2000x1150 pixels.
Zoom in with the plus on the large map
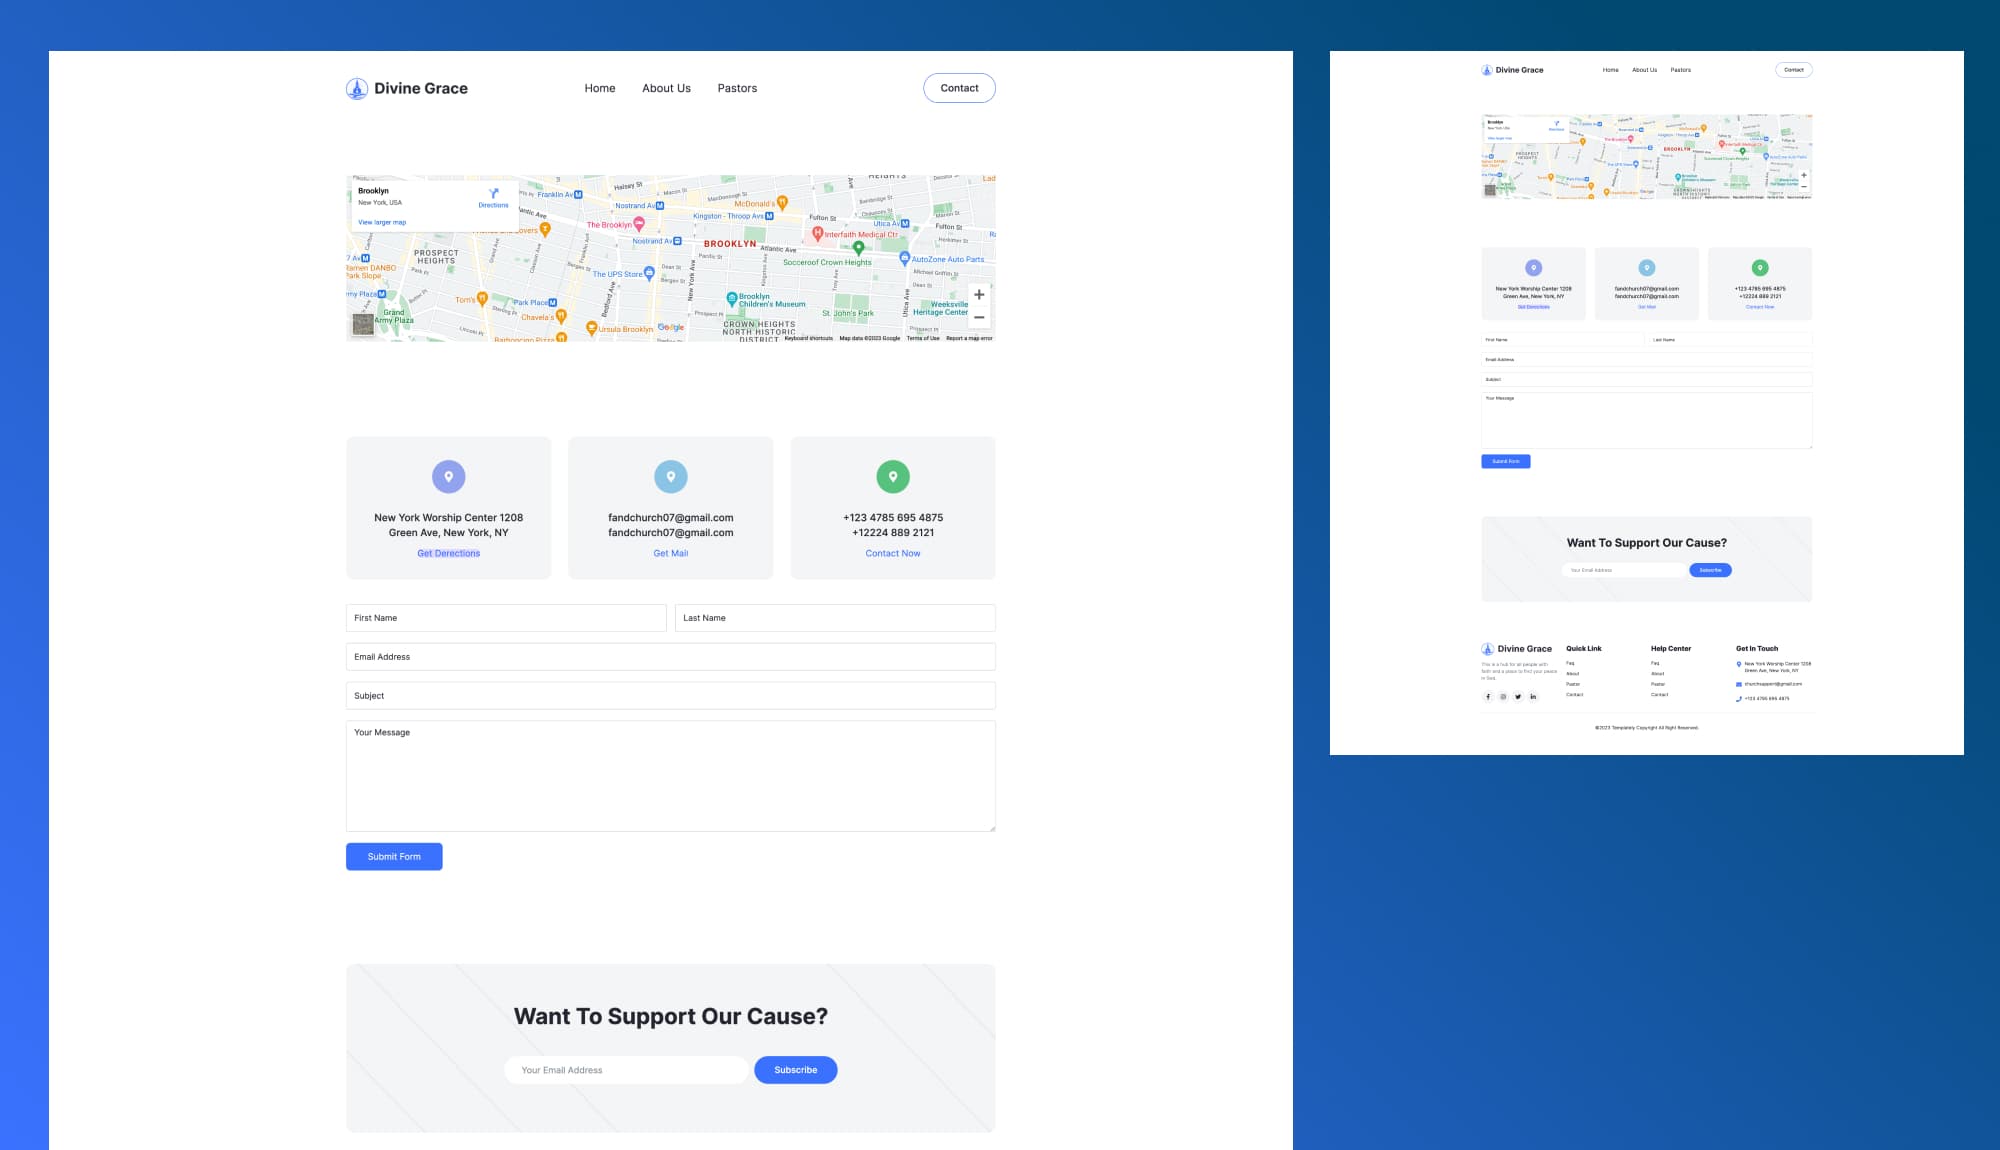pos(979,295)
